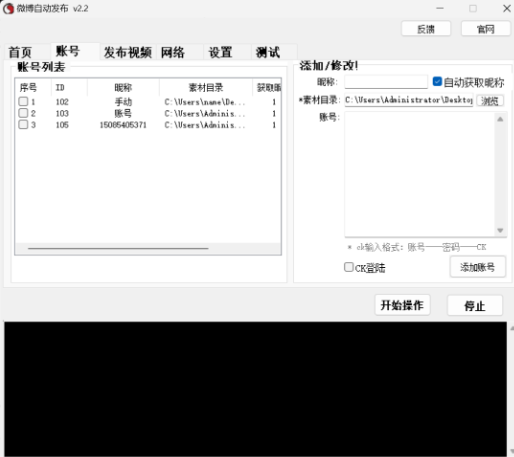514x457 pixels.
Task: Toggle the 自动获取昵称 checkbox
Action: (437, 82)
